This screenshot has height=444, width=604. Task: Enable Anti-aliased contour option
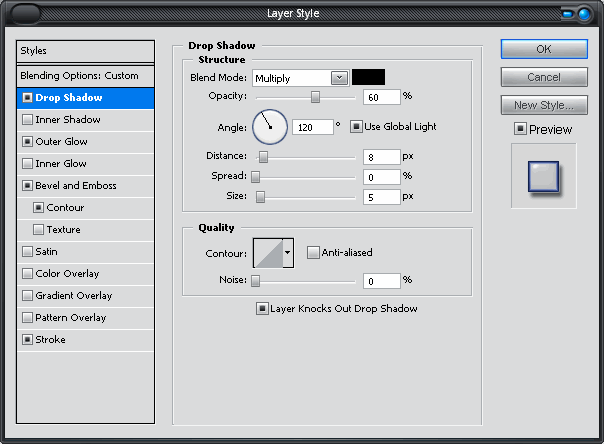[313, 253]
